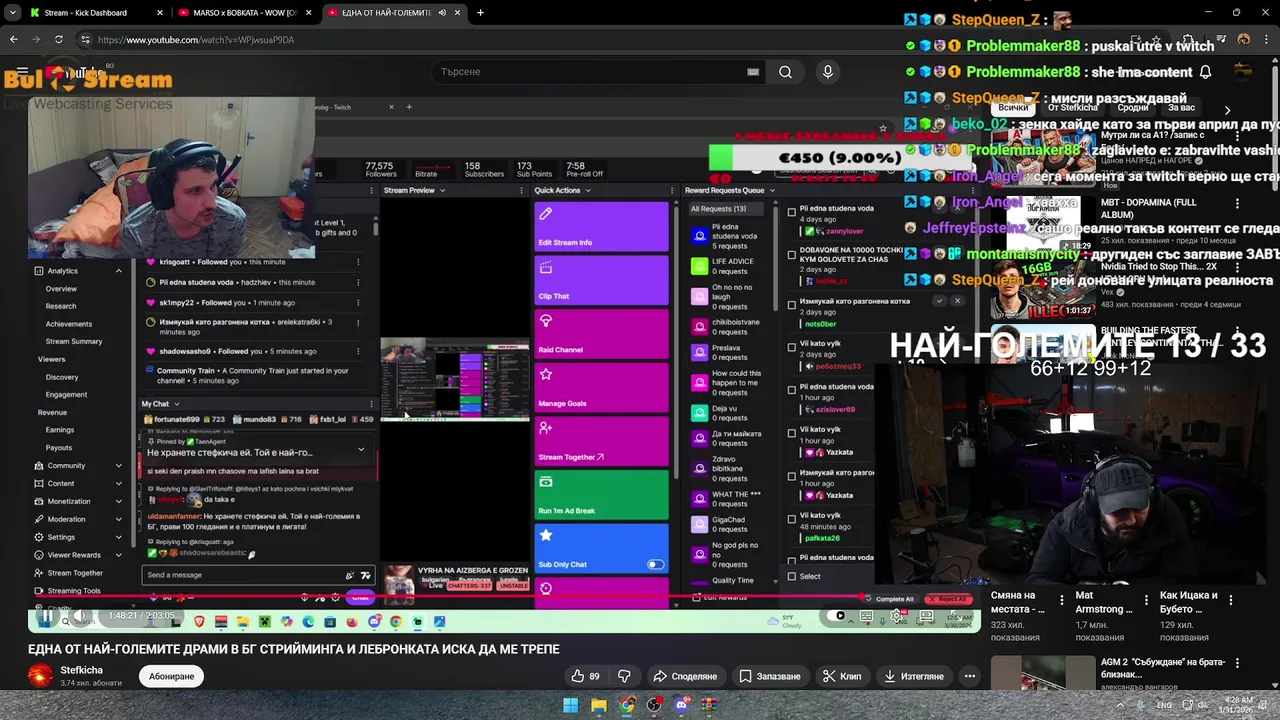Image resolution: width=1280 pixels, height=720 pixels.
Task: Go back using the browser Back arrow
Action: tap(13, 40)
